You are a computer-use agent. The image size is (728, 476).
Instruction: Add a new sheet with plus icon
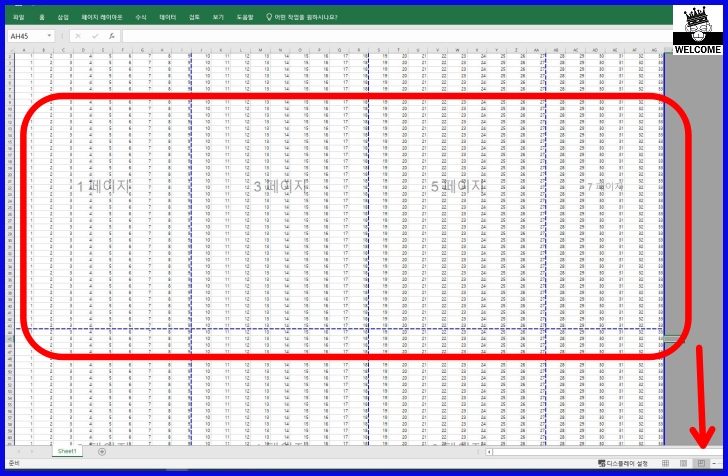click(x=102, y=451)
